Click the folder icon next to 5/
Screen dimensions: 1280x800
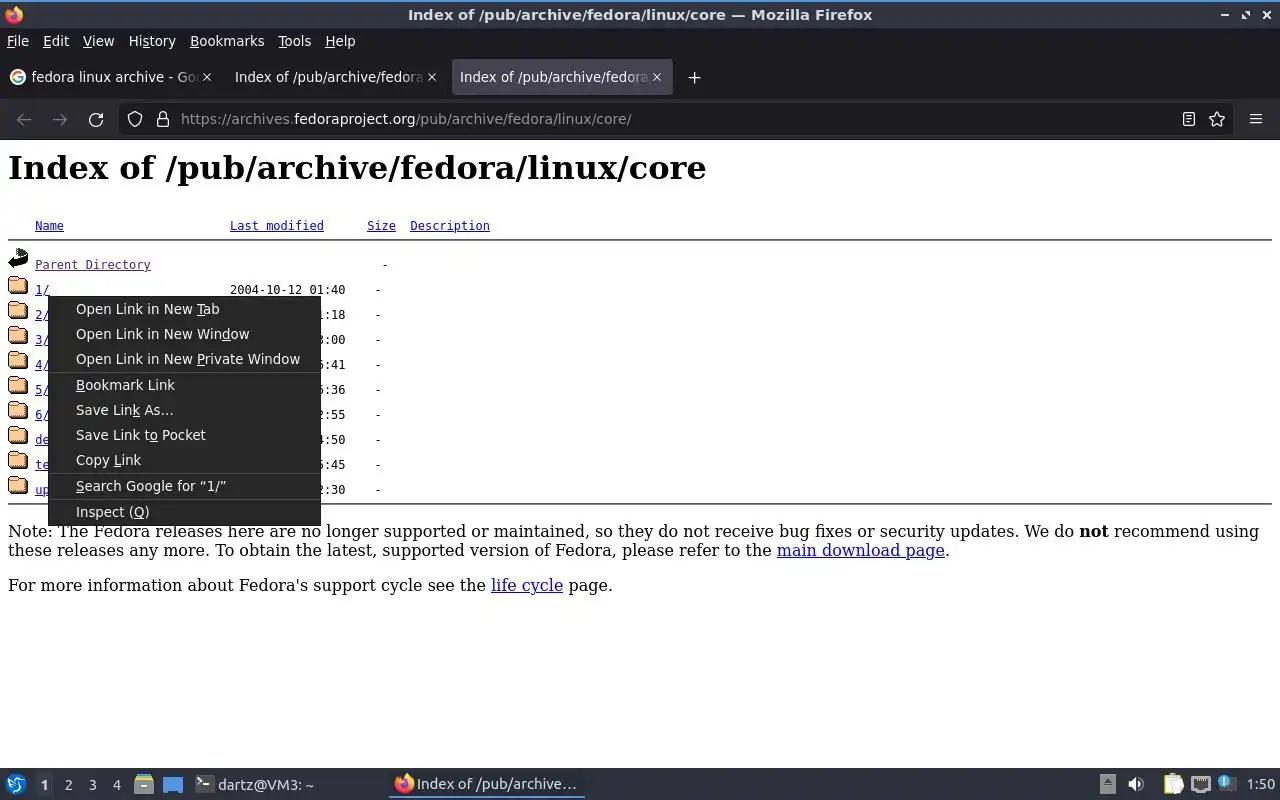tap(18, 386)
